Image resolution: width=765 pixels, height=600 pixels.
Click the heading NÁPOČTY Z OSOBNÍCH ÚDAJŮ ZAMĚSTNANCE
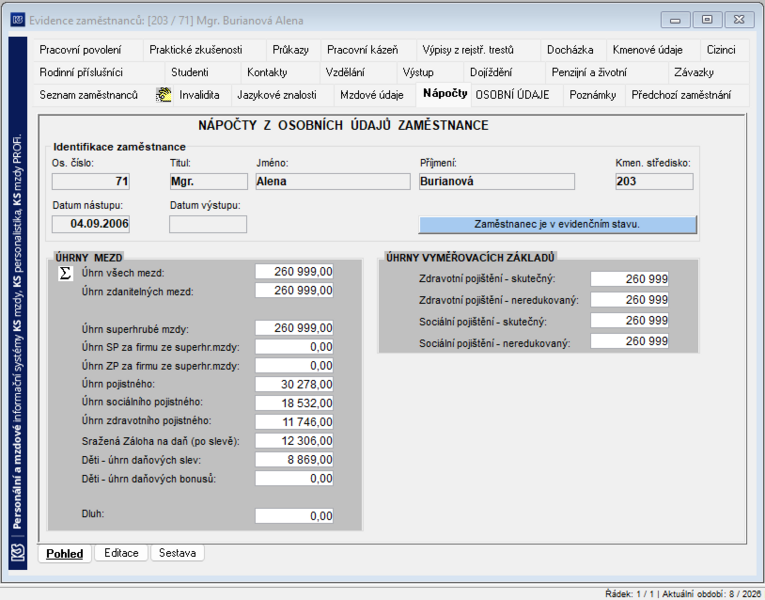[x=343, y=125]
